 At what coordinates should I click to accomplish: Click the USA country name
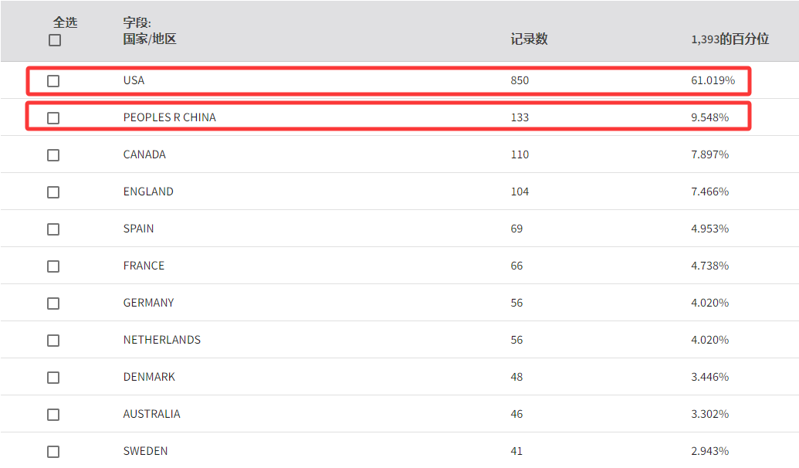(x=134, y=81)
